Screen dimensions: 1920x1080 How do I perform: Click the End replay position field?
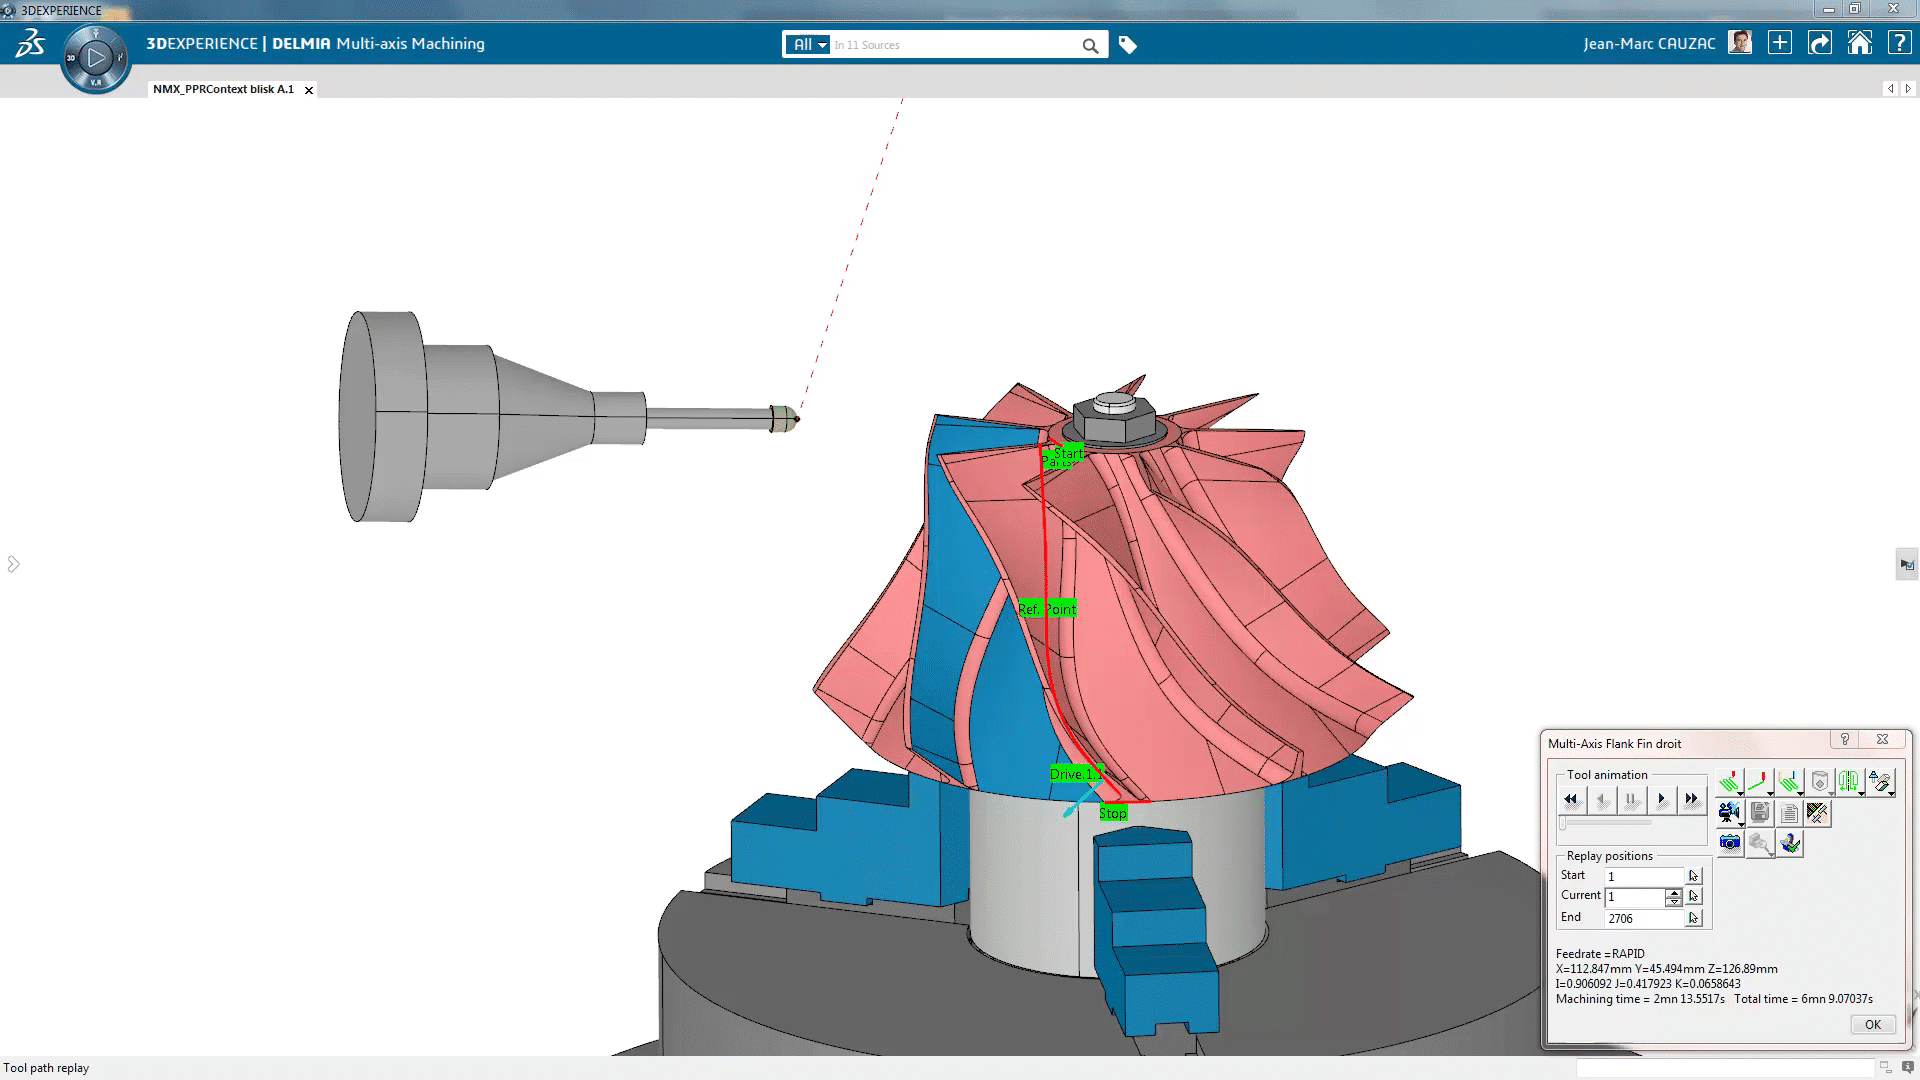click(x=1644, y=918)
